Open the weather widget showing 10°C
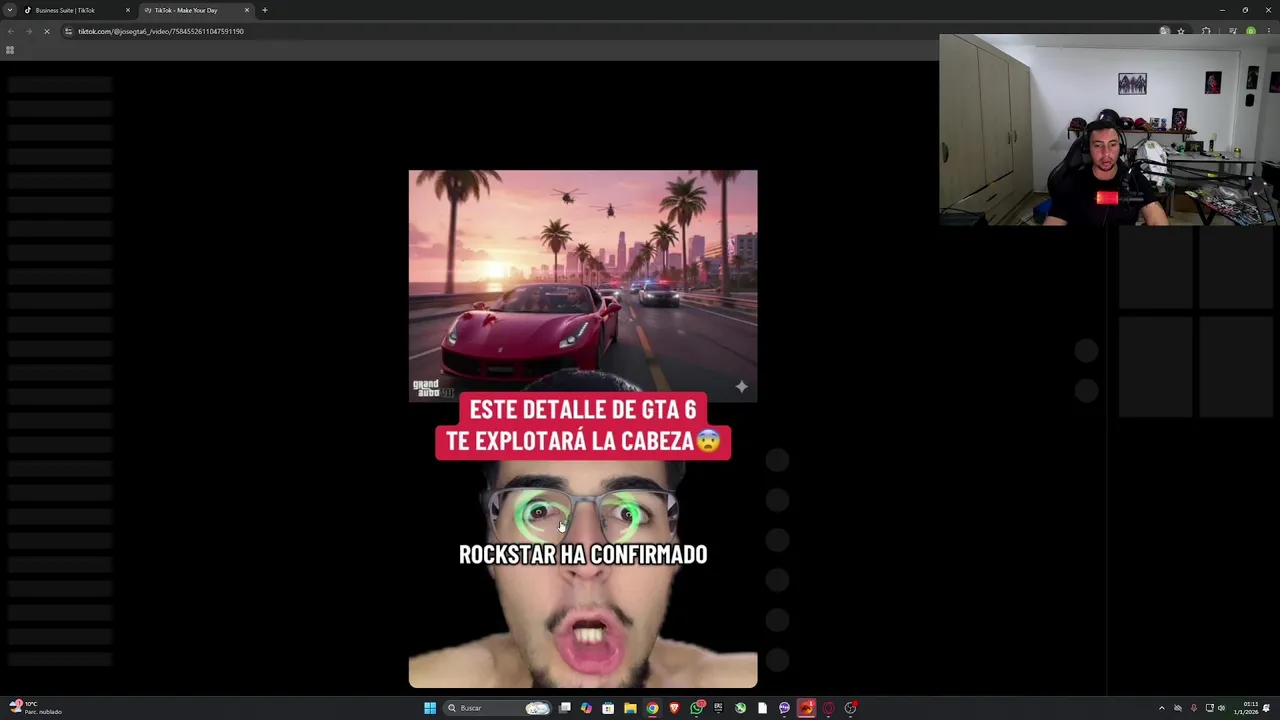1280x720 pixels. pos(35,708)
